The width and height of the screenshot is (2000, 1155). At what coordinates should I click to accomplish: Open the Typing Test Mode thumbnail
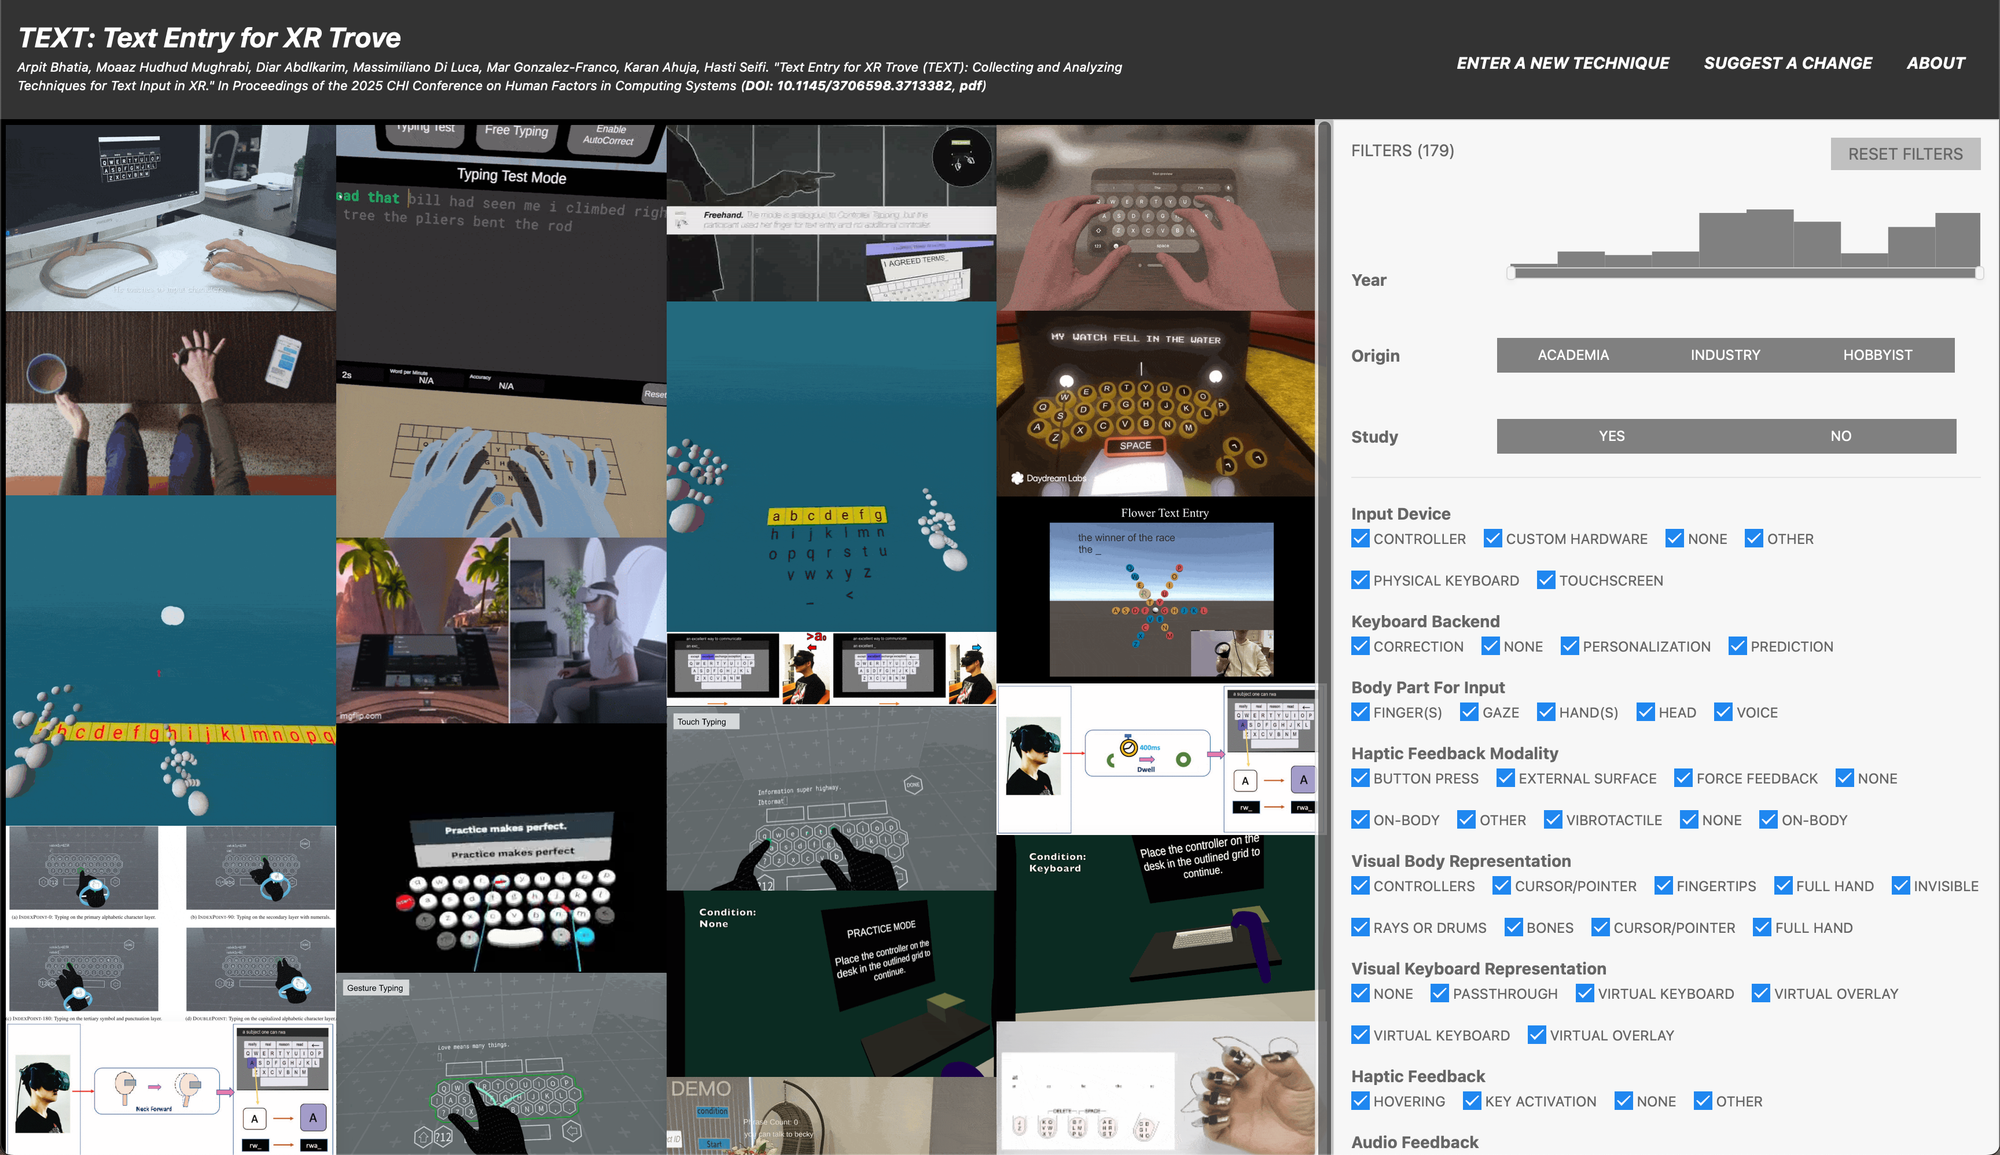[x=501, y=250]
